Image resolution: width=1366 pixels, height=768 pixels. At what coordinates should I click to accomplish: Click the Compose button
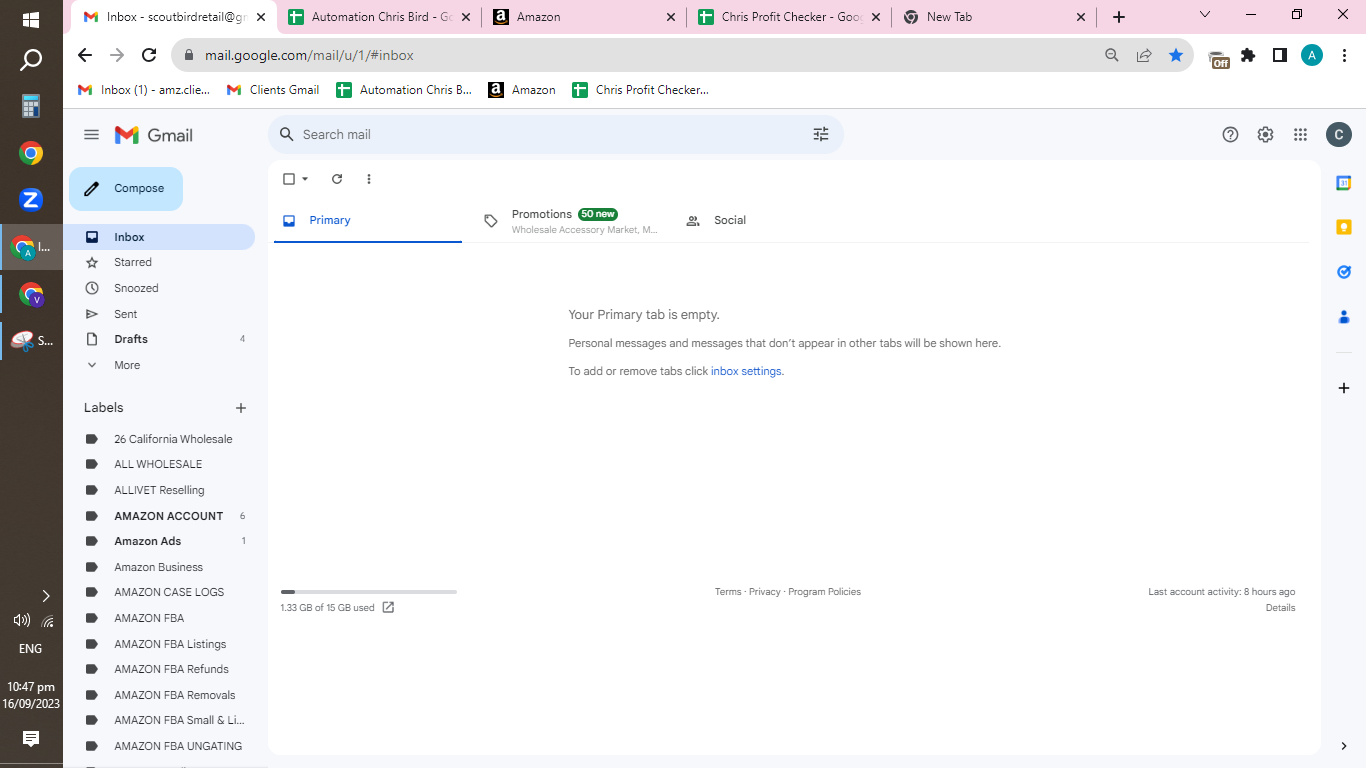[x=126, y=188]
